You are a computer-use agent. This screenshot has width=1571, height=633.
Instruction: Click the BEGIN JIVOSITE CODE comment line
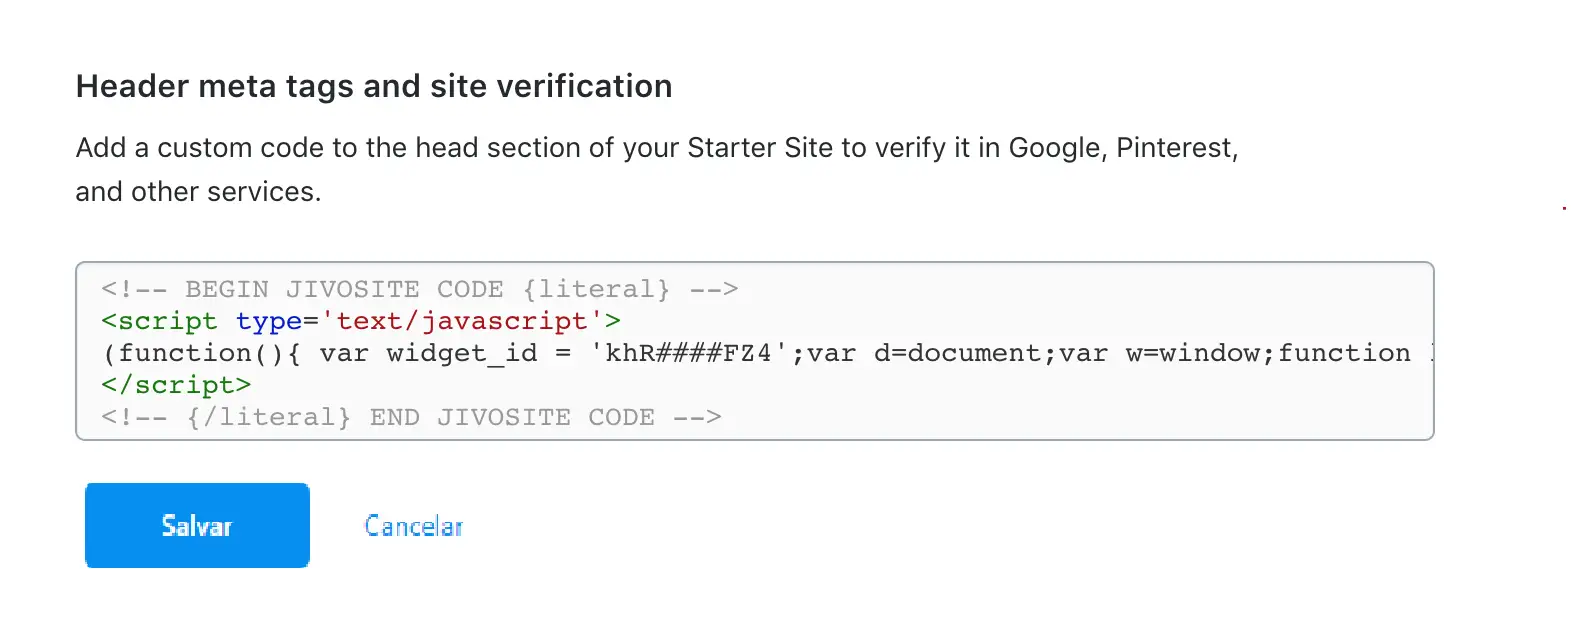point(419,290)
